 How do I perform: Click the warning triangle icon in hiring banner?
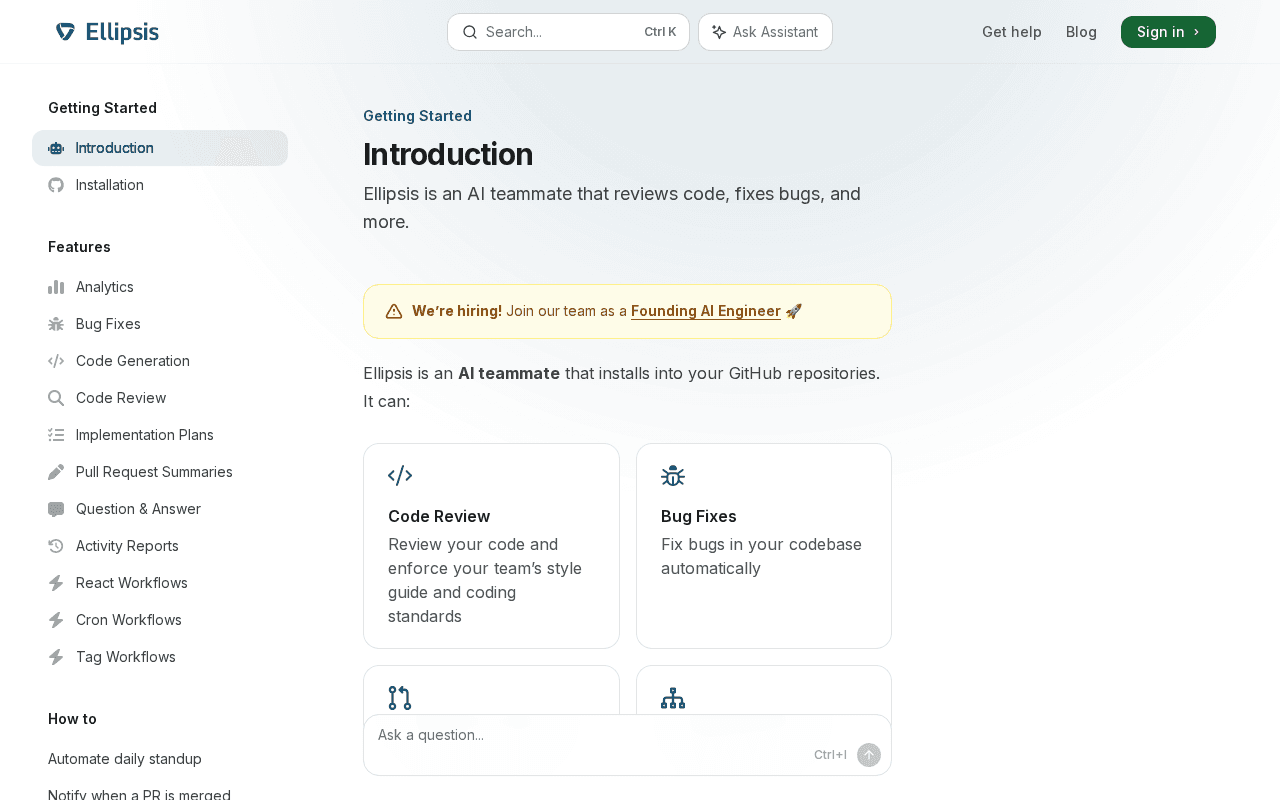click(x=394, y=311)
